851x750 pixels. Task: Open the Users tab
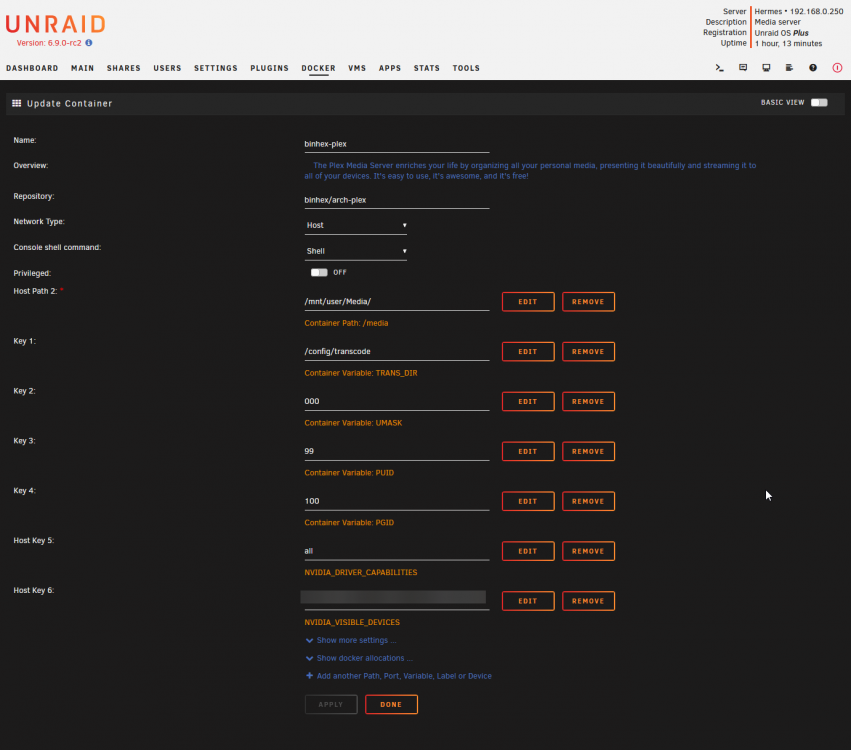pos(167,68)
